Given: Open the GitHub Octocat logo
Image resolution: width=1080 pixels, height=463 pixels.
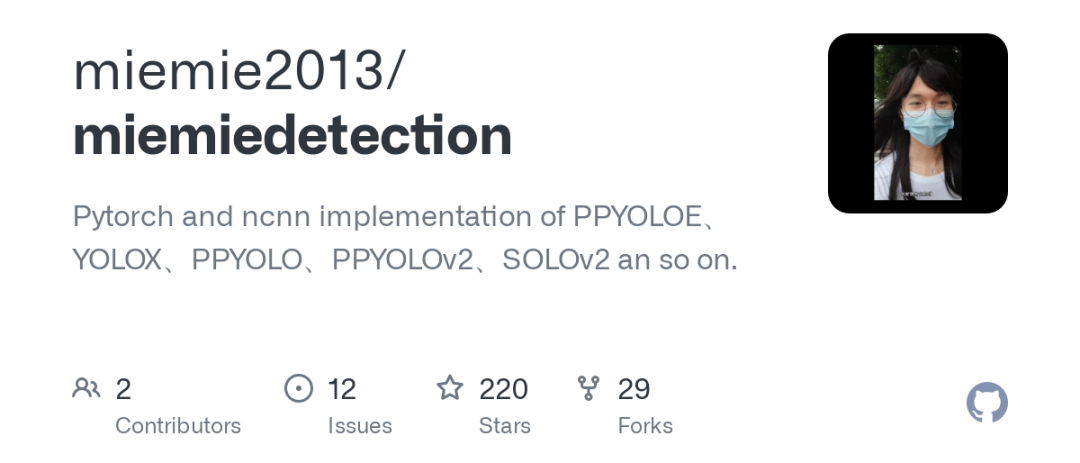Looking at the screenshot, I should tap(987, 403).
